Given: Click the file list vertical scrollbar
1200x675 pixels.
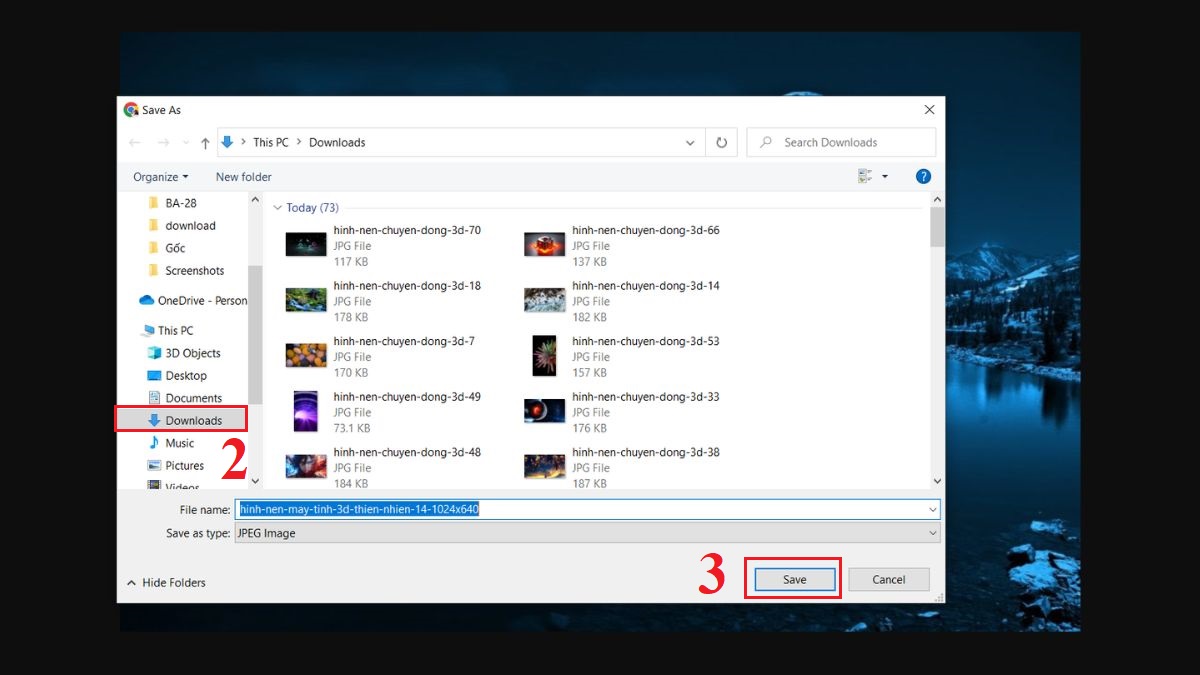Looking at the screenshot, I should (x=937, y=340).
